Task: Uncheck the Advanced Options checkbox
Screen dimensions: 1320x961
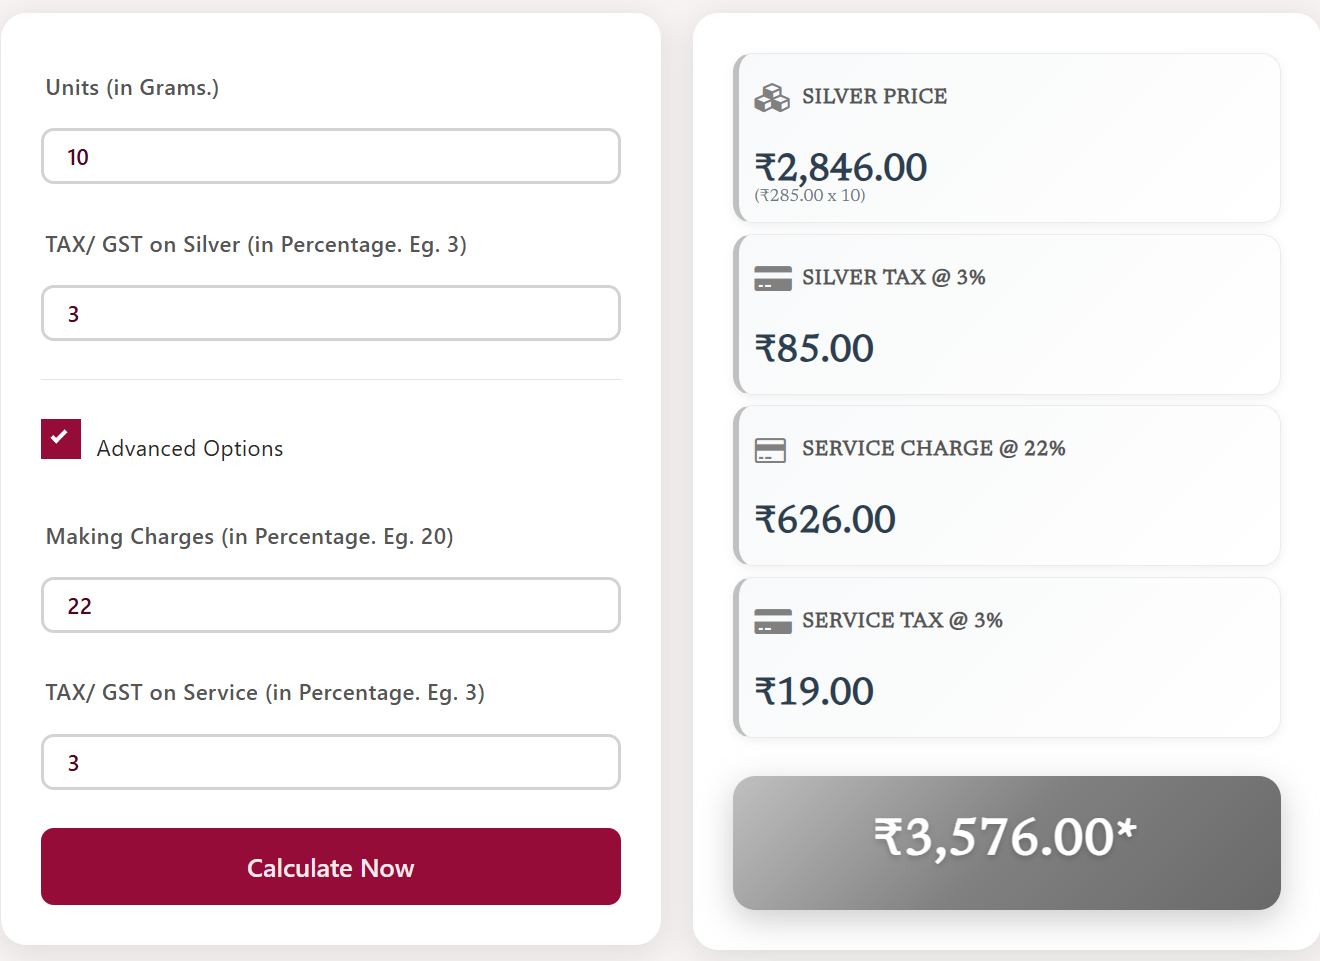Action: click(x=61, y=439)
